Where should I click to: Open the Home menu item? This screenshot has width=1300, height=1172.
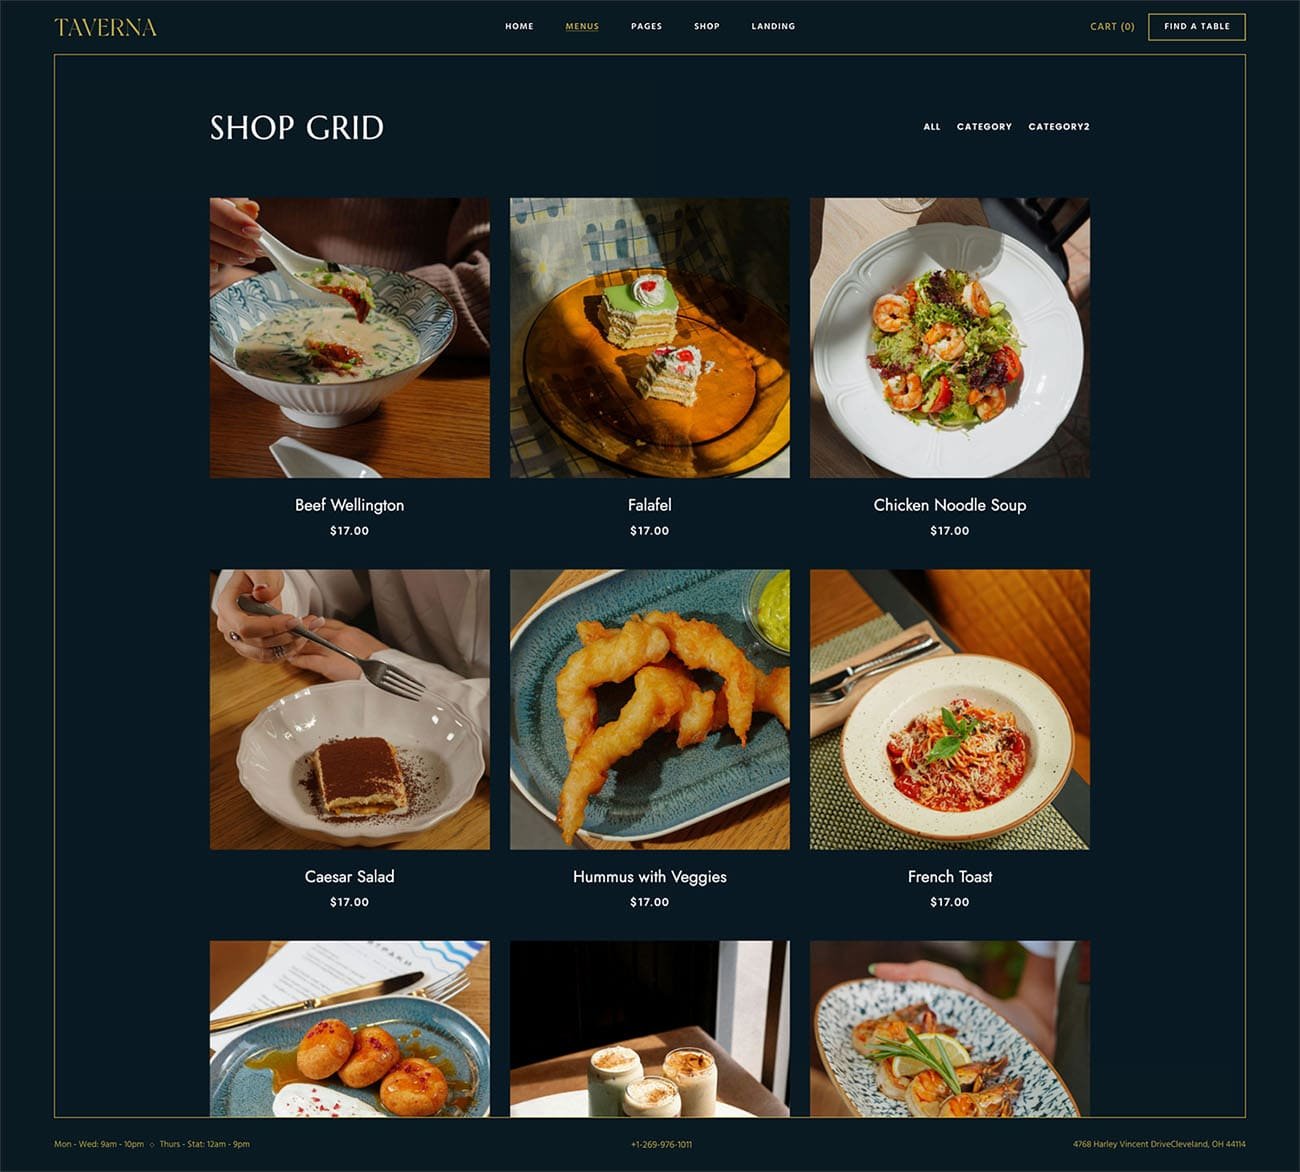coord(519,26)
